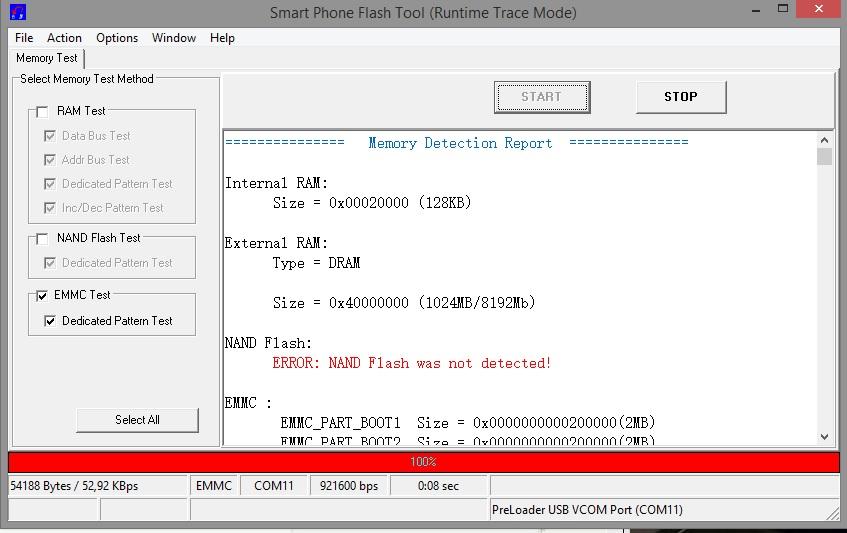This screenshot has width=847, height=533.
Task: Toggle the Addr Bus Test checkbox
Action: tap(50, 160)
